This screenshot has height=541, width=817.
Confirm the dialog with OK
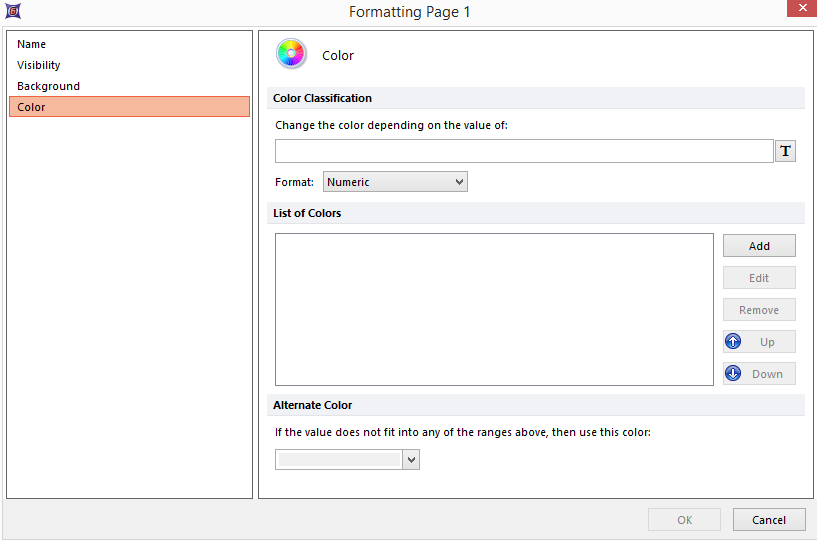click(x=684, y=520)
